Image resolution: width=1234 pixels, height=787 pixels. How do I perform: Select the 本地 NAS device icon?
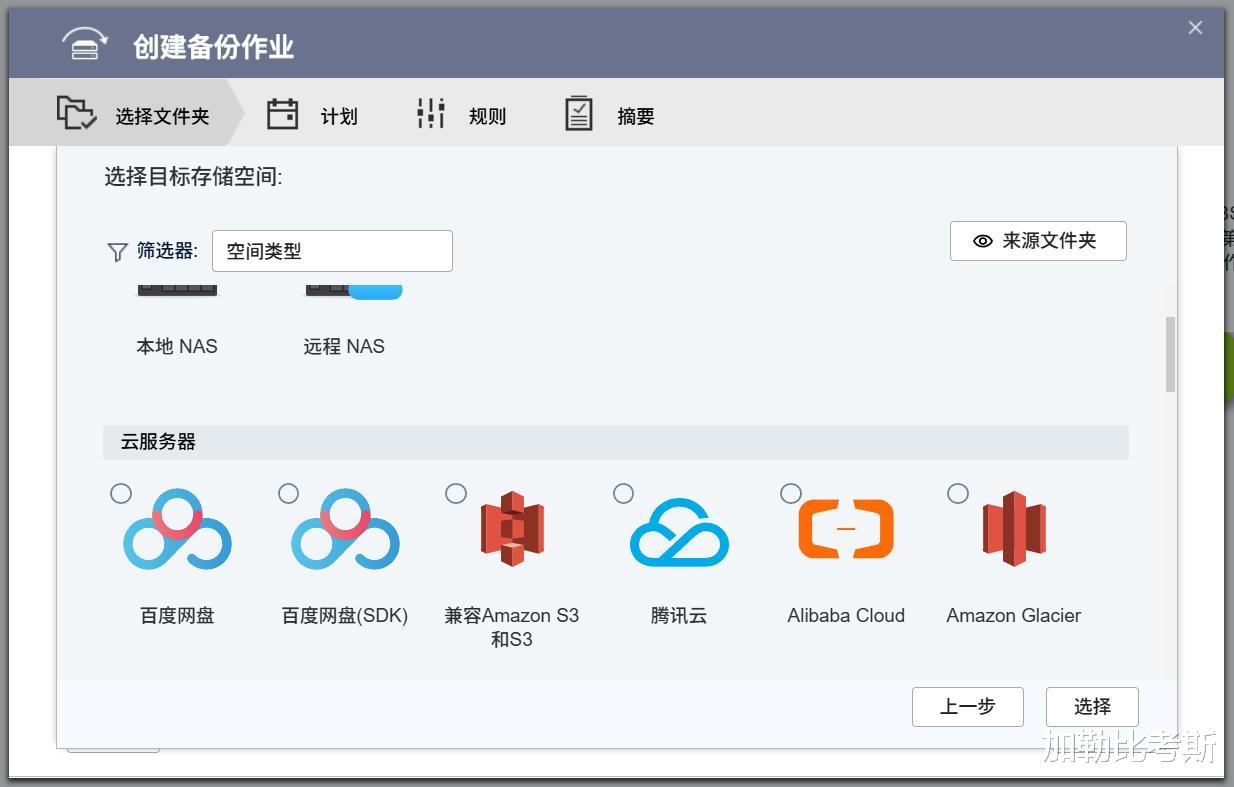[177, 291]
